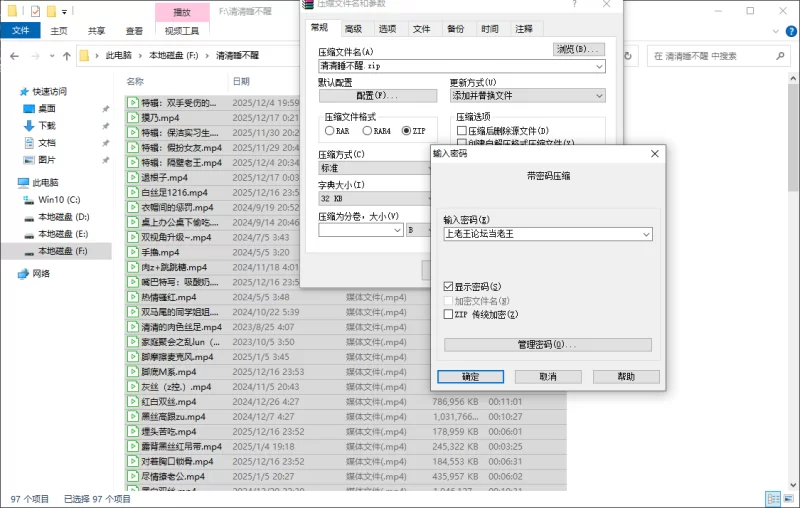Open 下载 folder in the sidebar
This screenshot has width=800, height=508.
click(46, 125)
